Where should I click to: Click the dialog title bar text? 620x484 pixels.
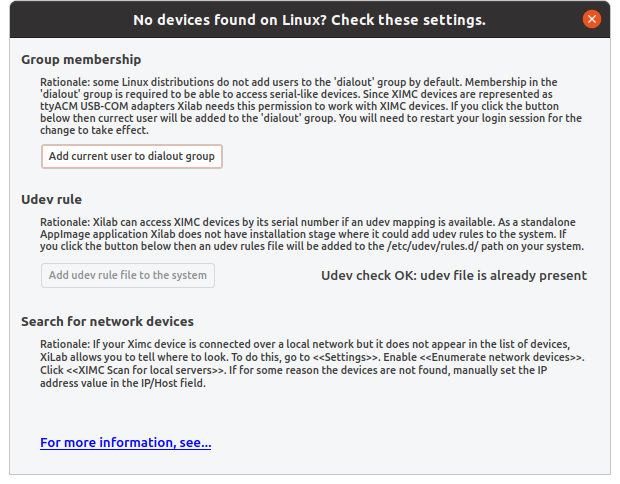click(x=310, y=20)
